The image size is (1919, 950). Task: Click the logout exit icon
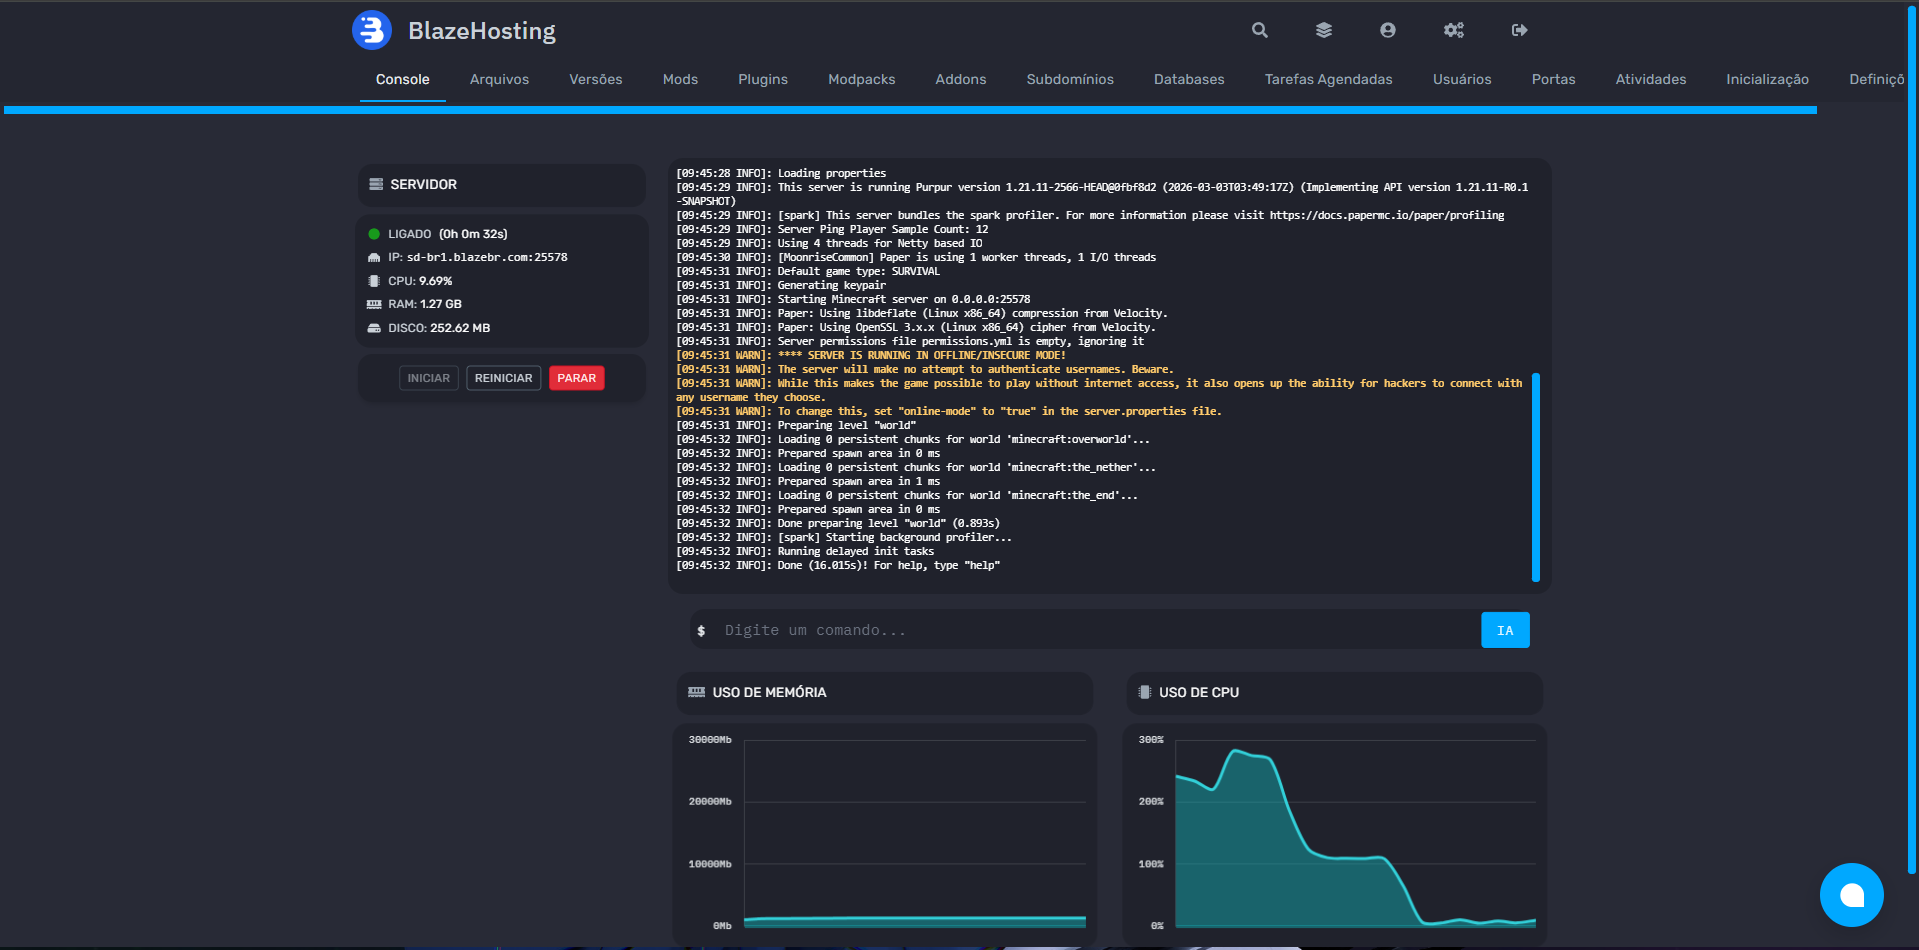[1519, 30]
